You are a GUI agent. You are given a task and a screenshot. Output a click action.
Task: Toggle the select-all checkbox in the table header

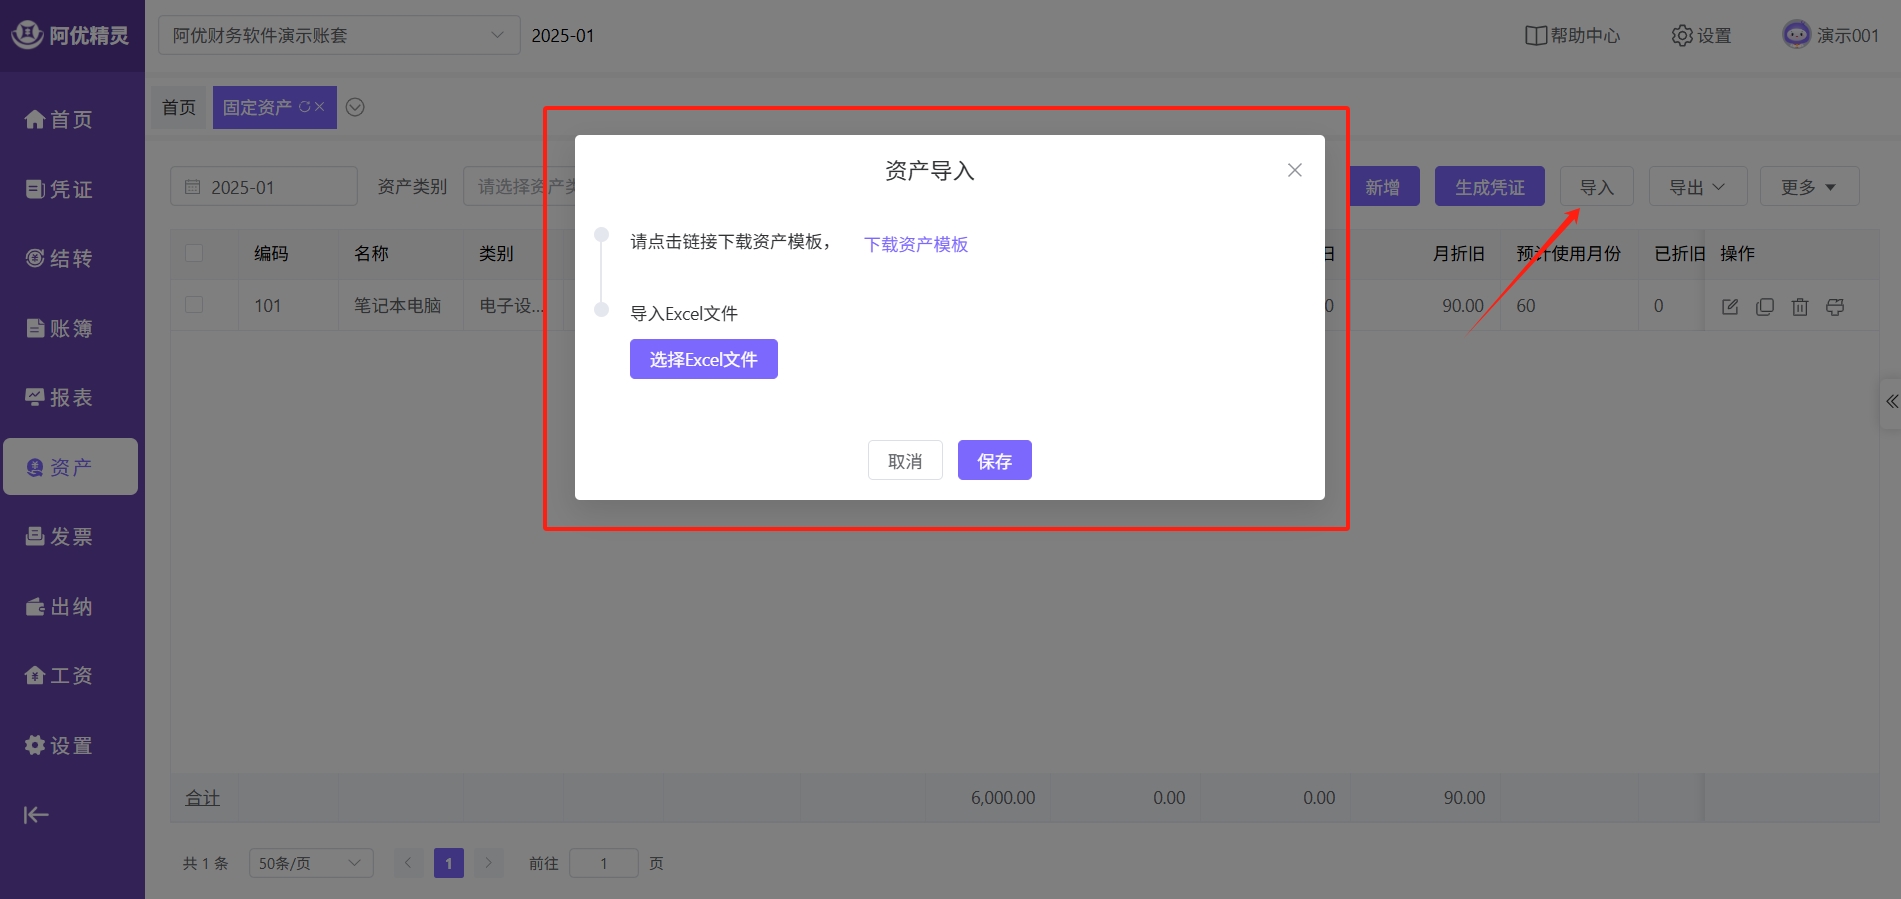point(194,253)
